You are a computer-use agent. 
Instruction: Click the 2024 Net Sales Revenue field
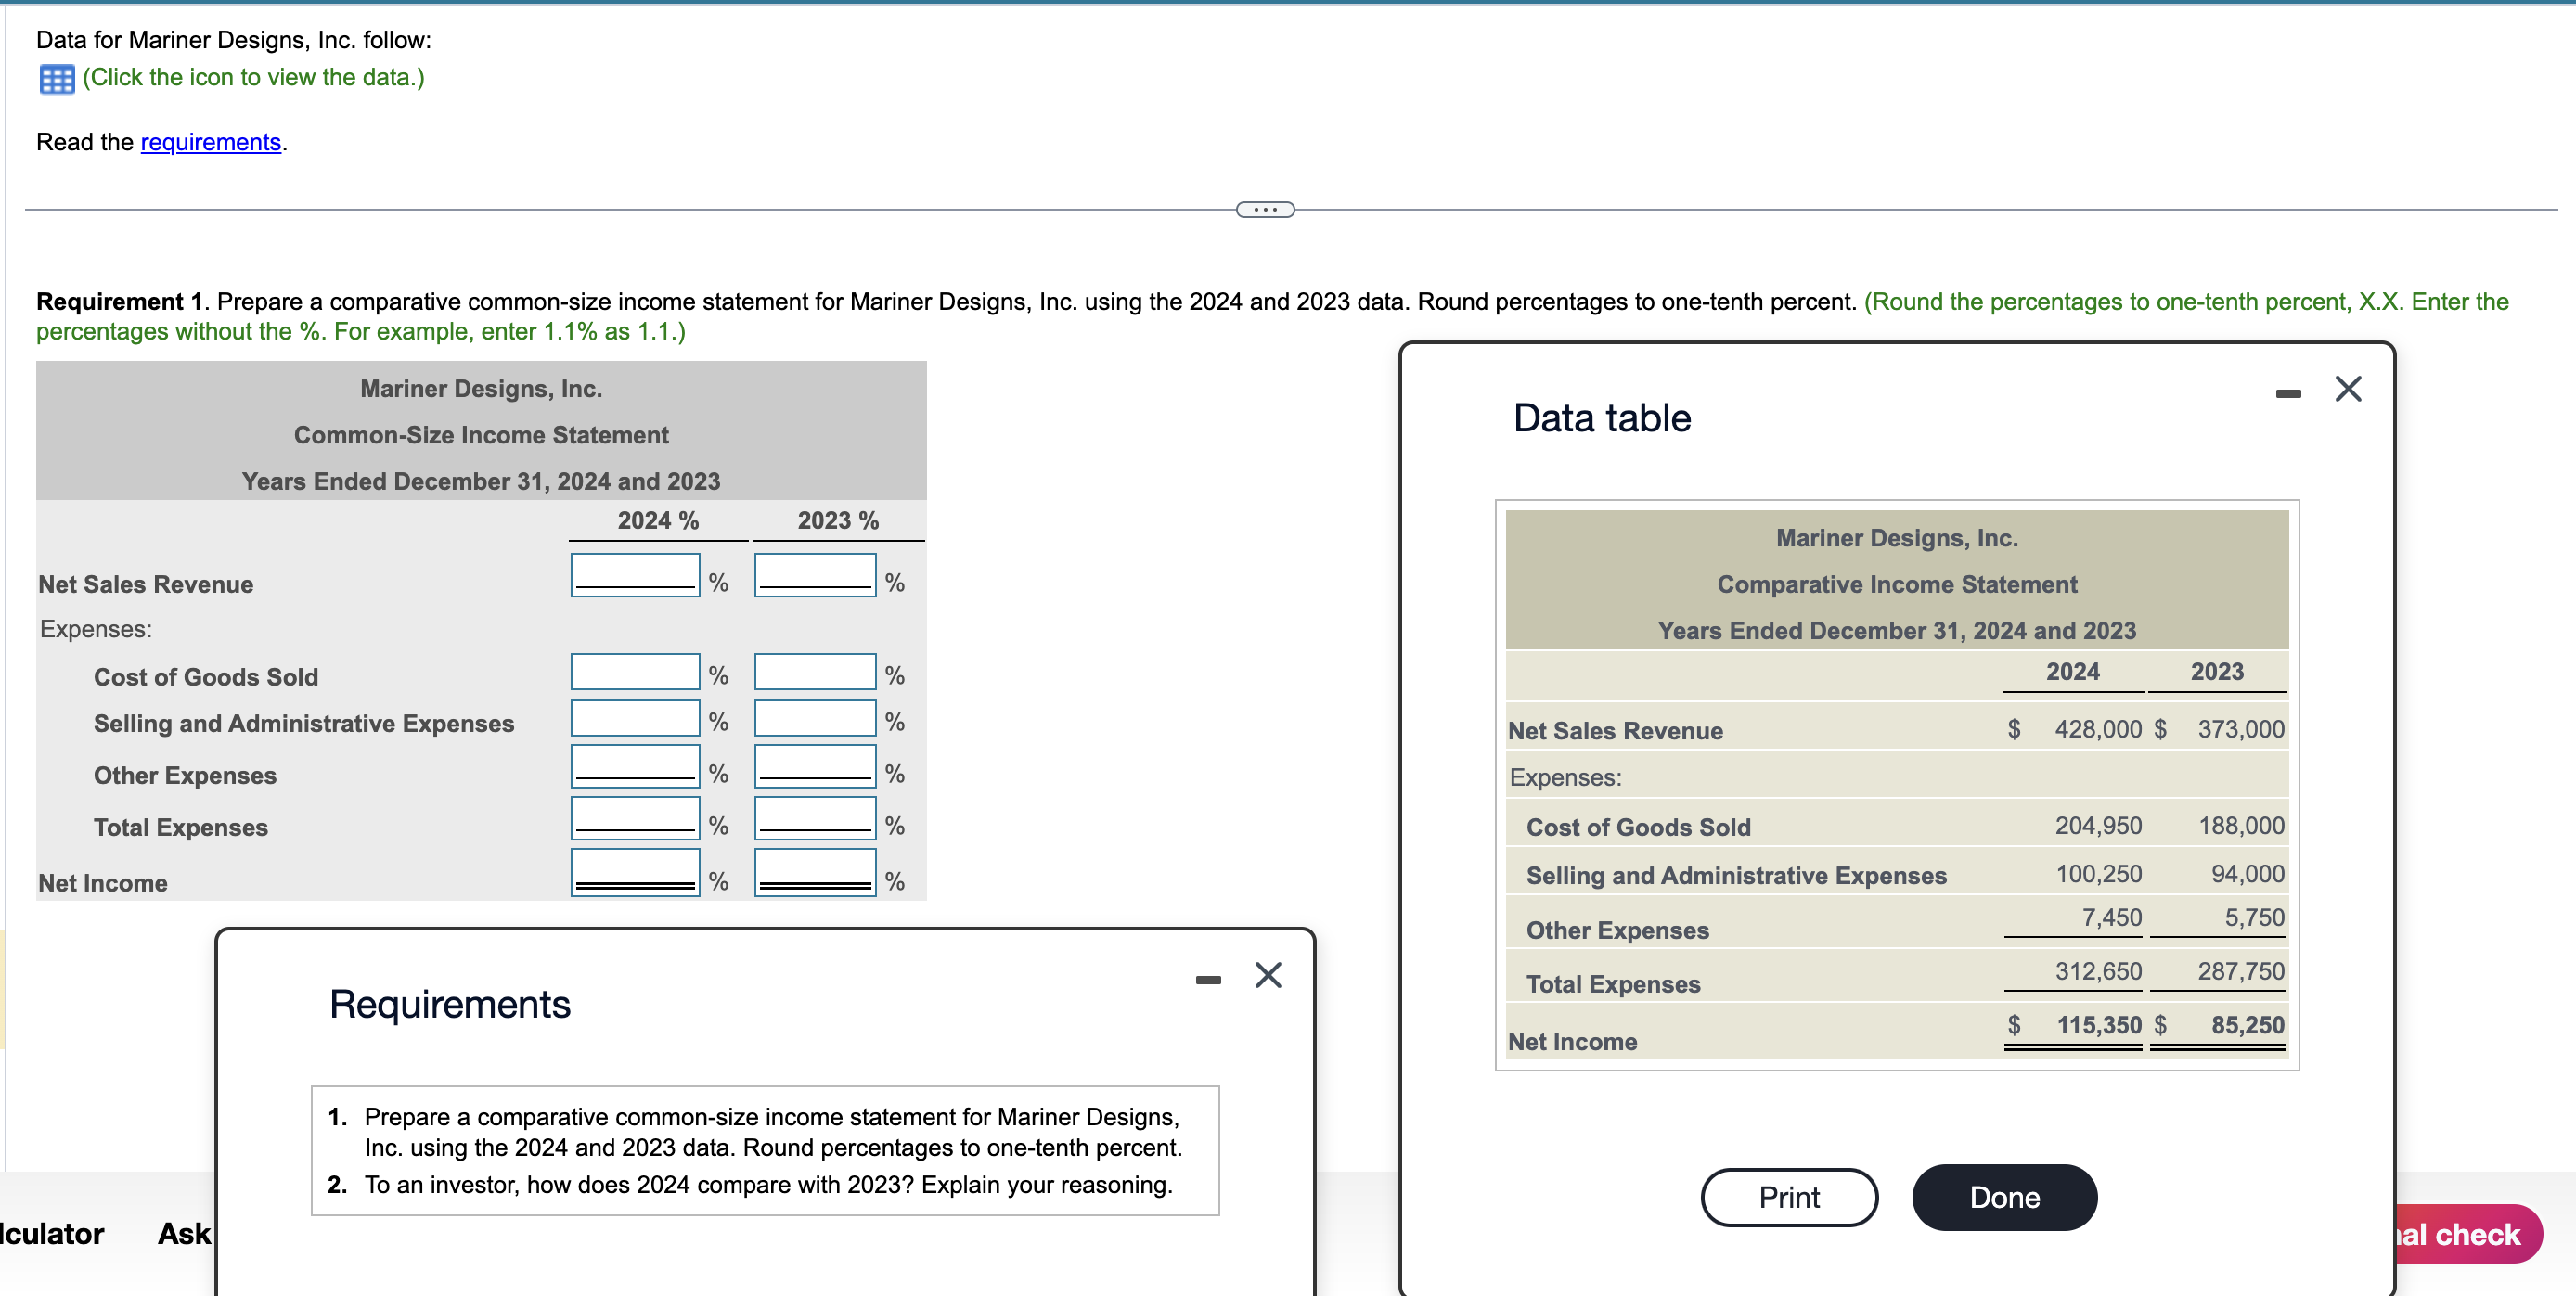coord(634,575)
